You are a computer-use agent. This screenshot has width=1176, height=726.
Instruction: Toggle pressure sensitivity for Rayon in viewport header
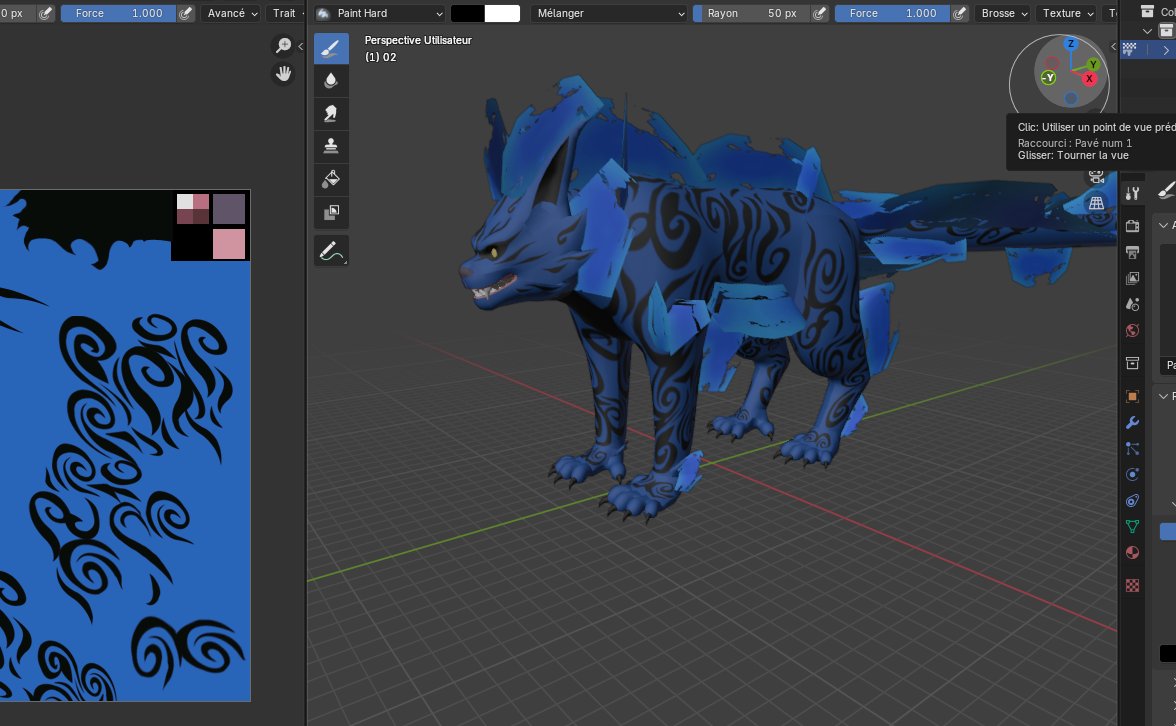click(820, 14)
